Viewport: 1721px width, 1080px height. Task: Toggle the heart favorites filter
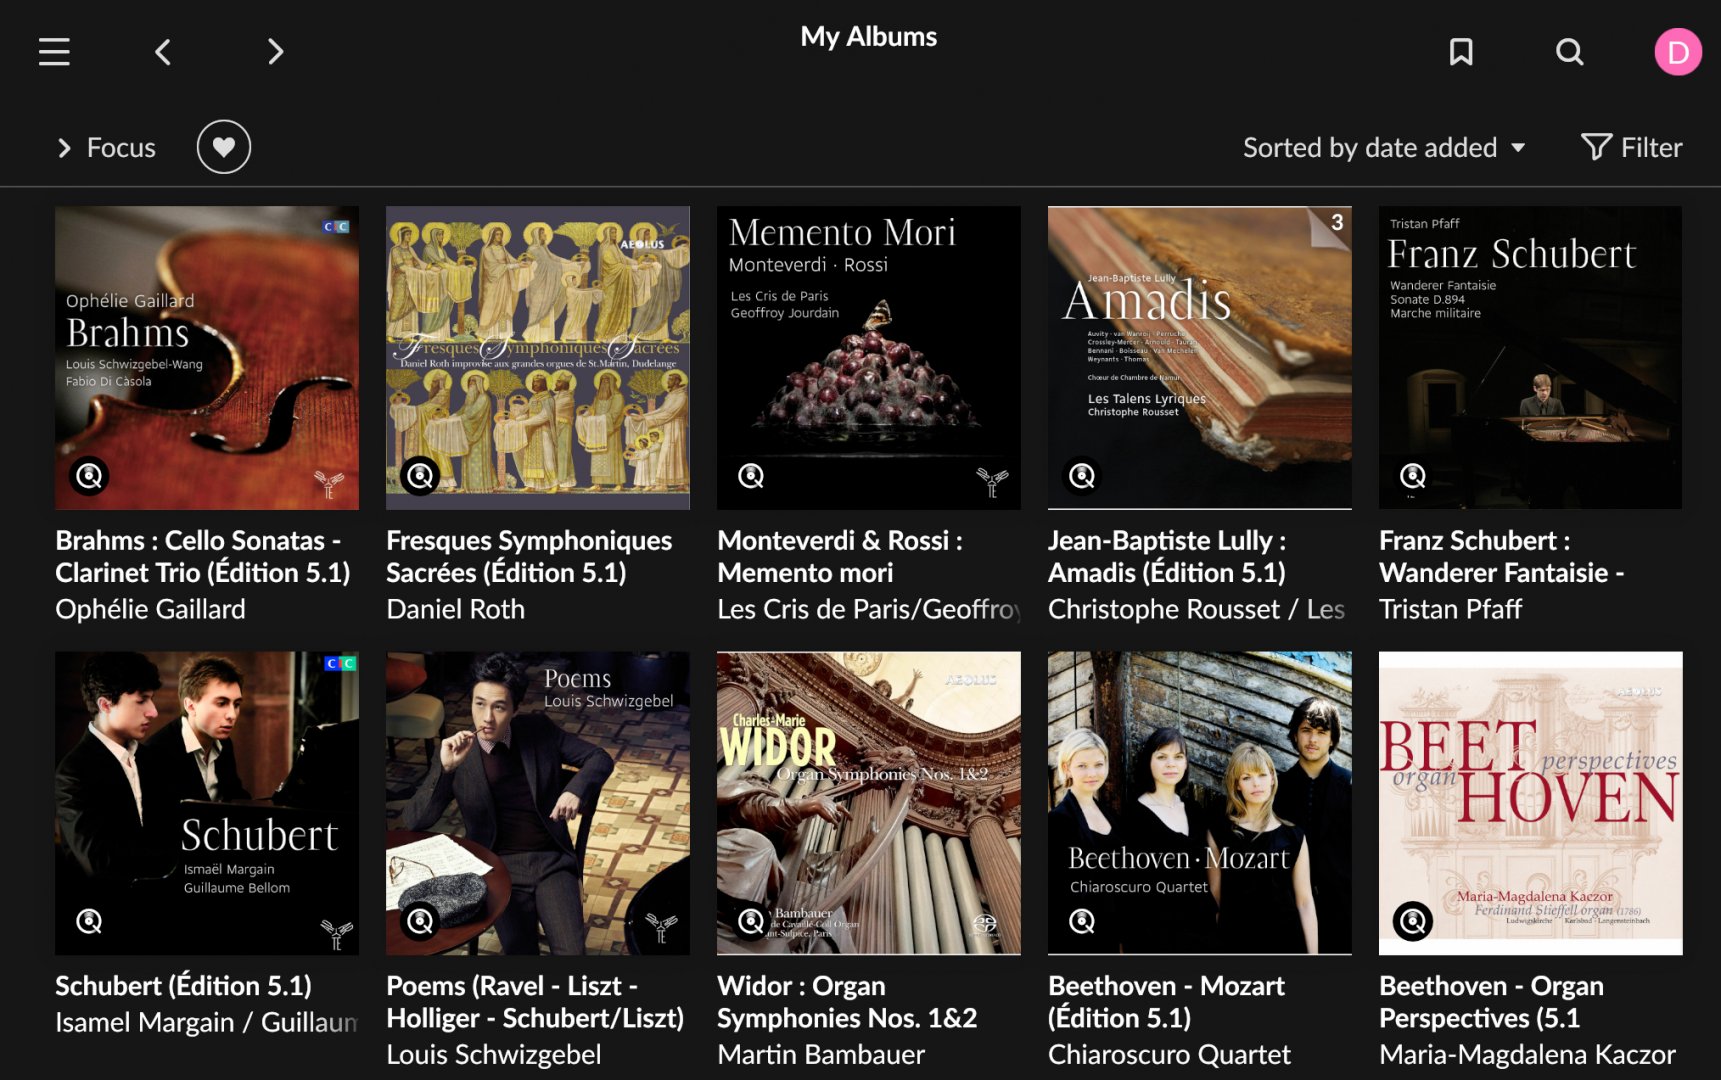click(224, 147)
